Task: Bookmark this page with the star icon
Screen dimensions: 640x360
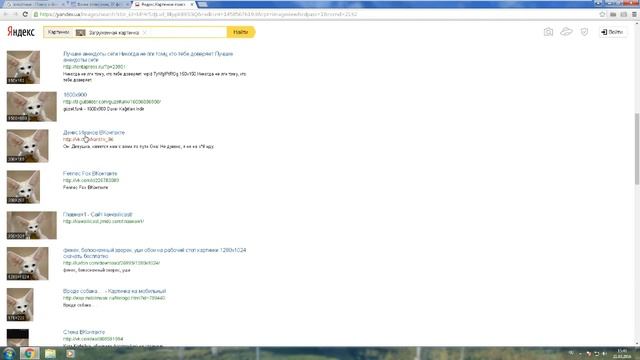Action: tap(602, 14)
